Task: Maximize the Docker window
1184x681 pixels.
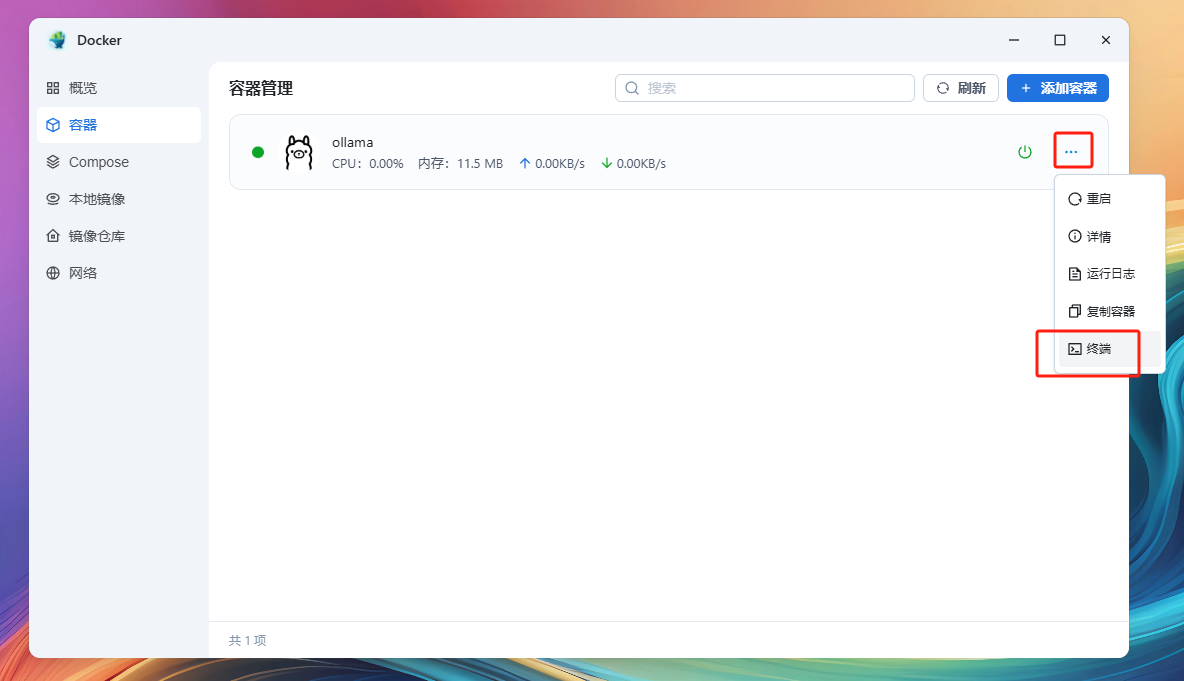Action: (1060, 40)
